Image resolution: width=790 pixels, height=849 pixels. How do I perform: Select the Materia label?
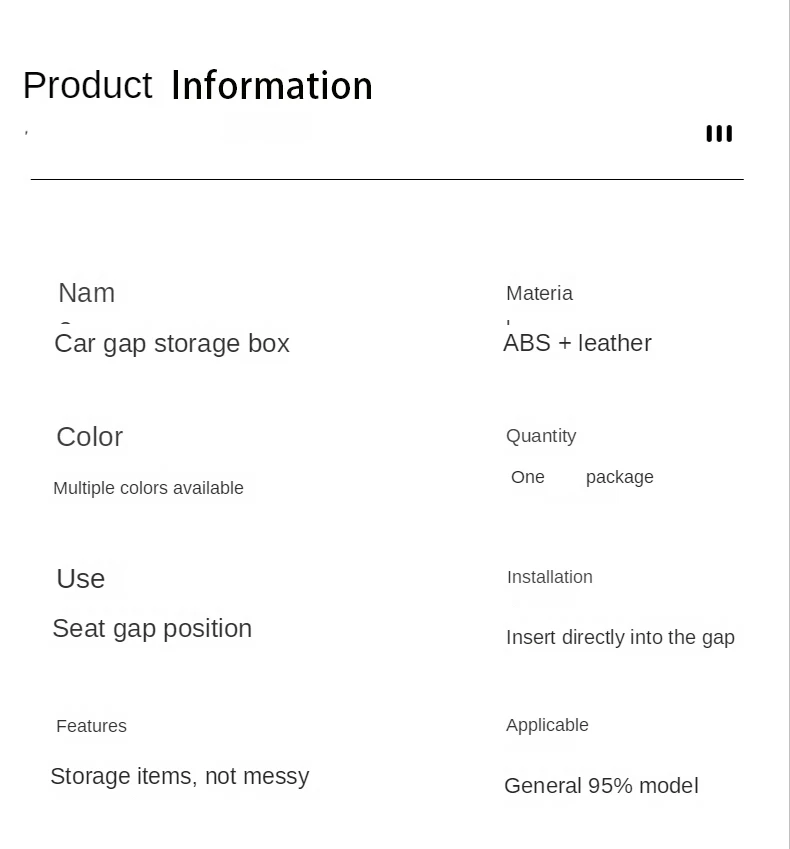pos(539,293)
